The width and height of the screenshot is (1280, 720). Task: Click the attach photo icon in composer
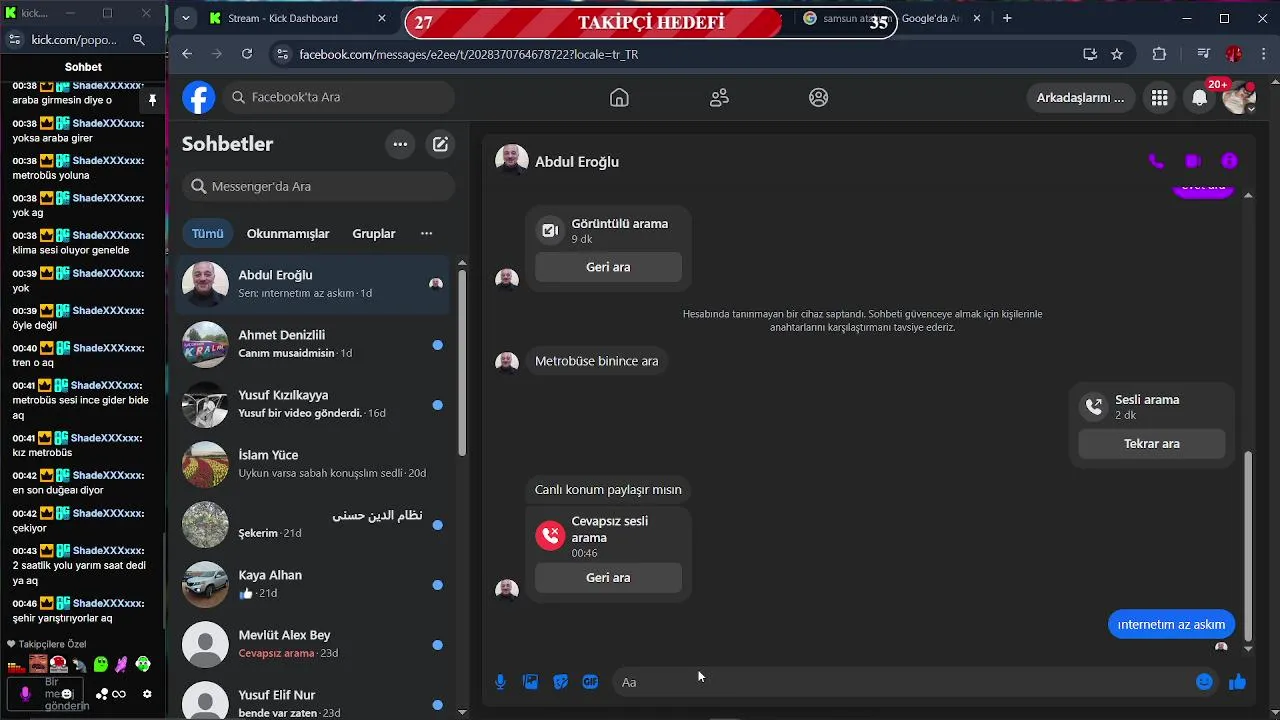pos(531,682)
